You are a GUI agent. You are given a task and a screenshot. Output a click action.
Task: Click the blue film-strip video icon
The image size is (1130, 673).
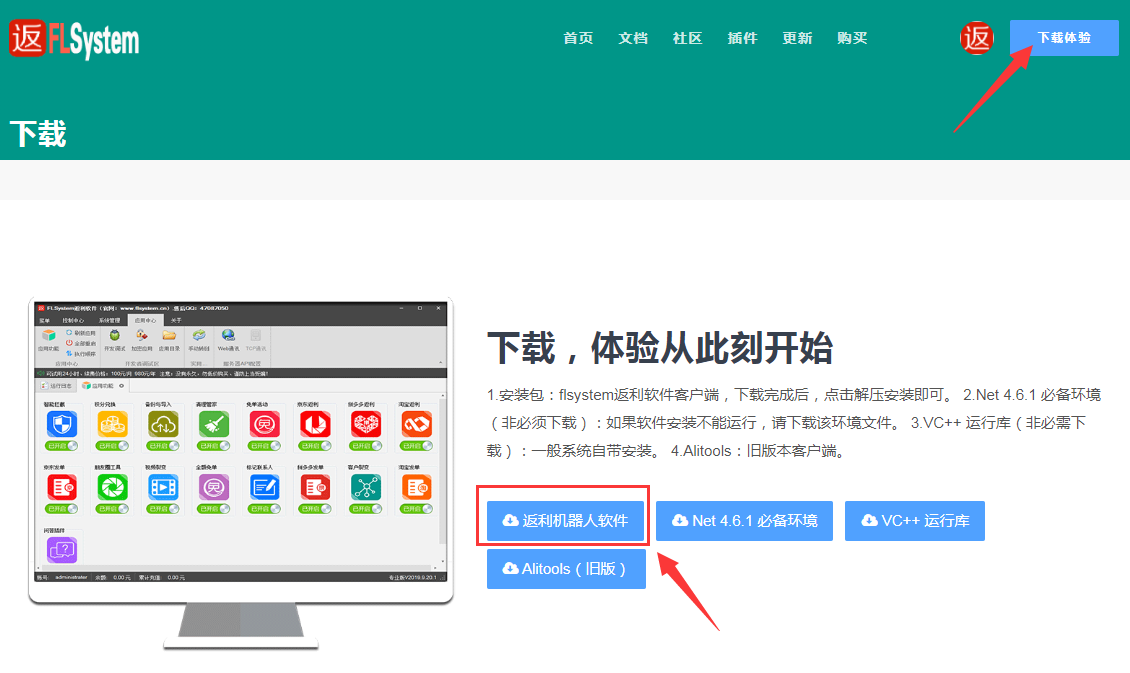click(x=163, y=488)
